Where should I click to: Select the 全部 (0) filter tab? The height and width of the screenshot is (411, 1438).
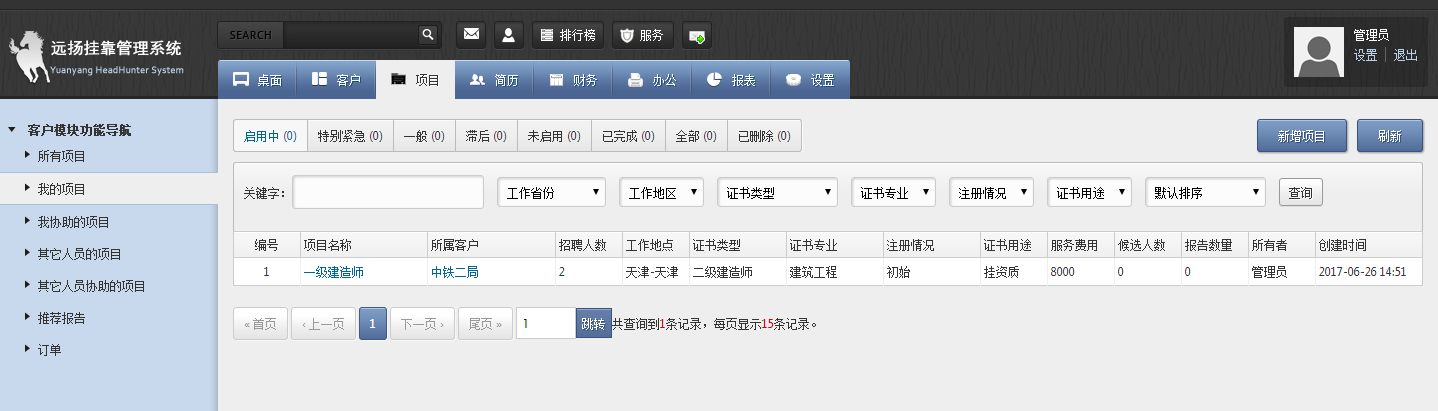click(696, 136)
